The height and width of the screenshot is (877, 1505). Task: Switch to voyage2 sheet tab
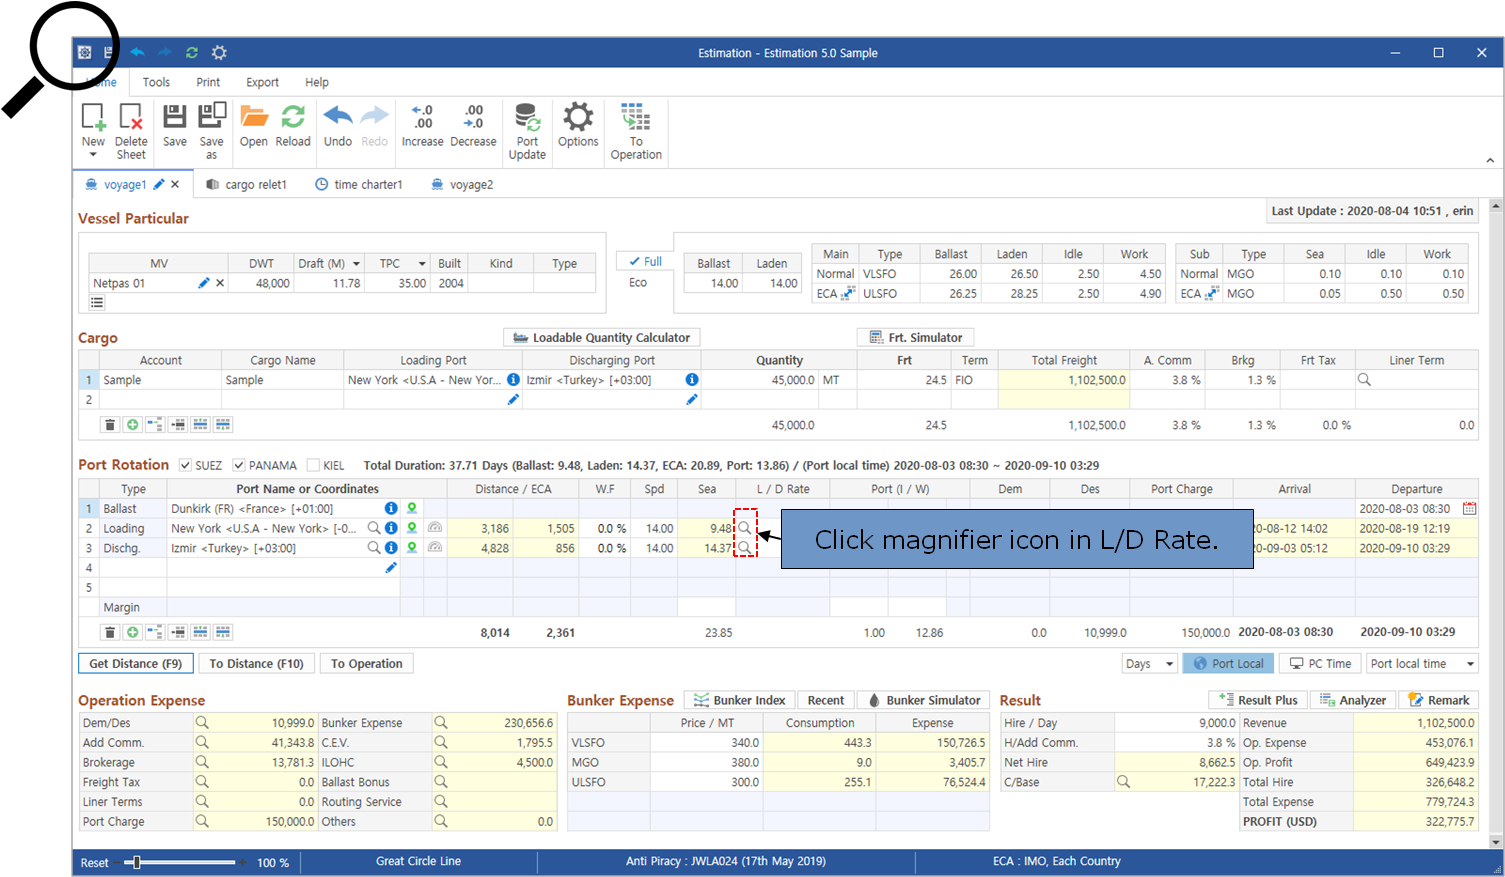coord(461,184)
